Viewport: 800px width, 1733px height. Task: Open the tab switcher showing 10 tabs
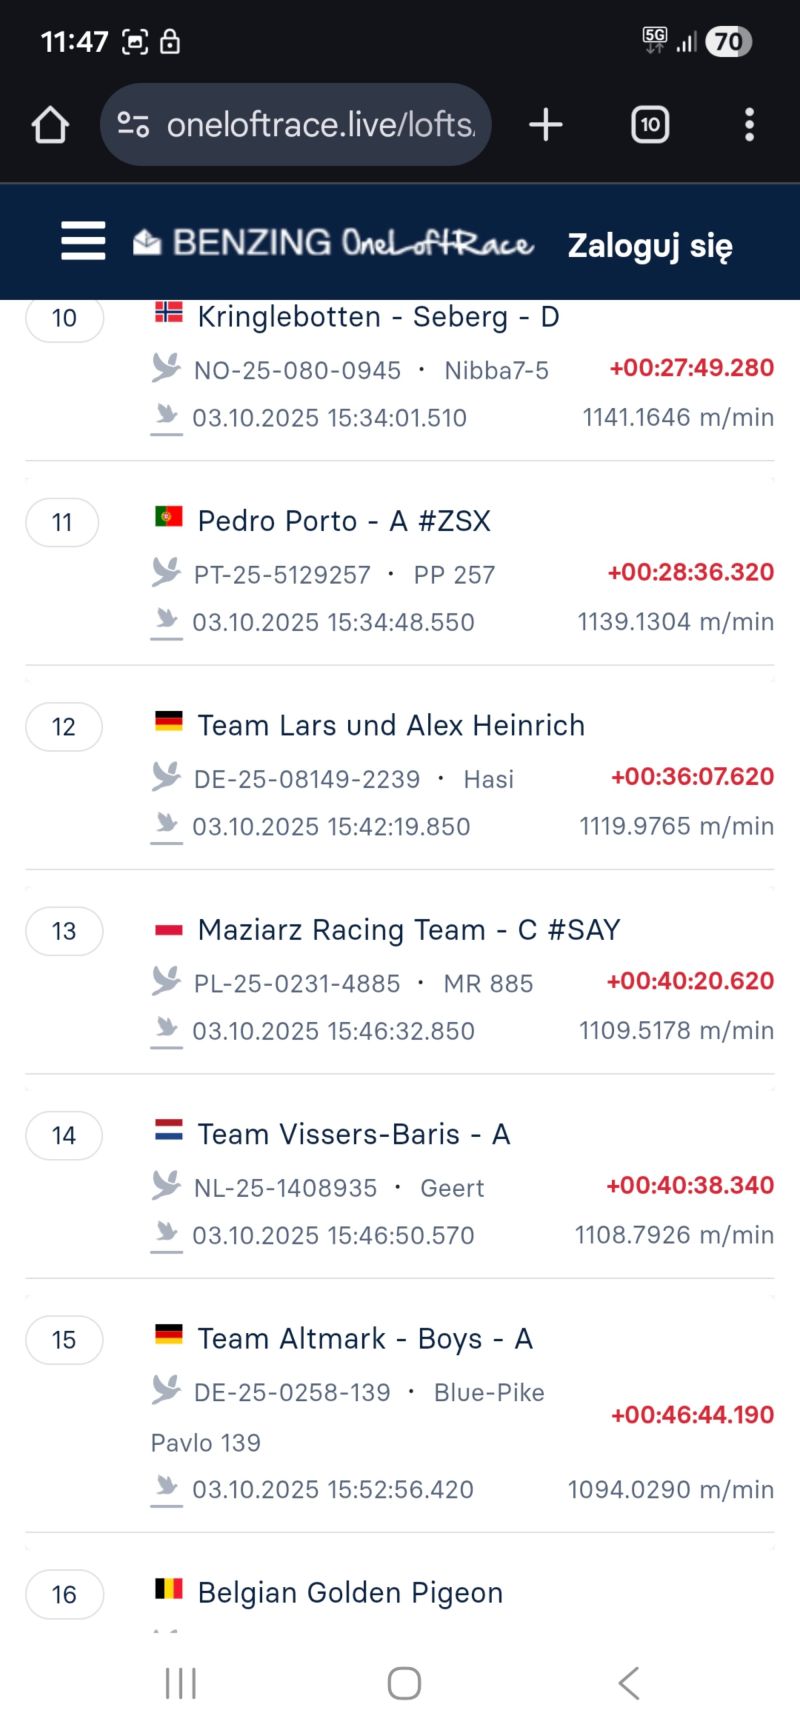(650, 125)
